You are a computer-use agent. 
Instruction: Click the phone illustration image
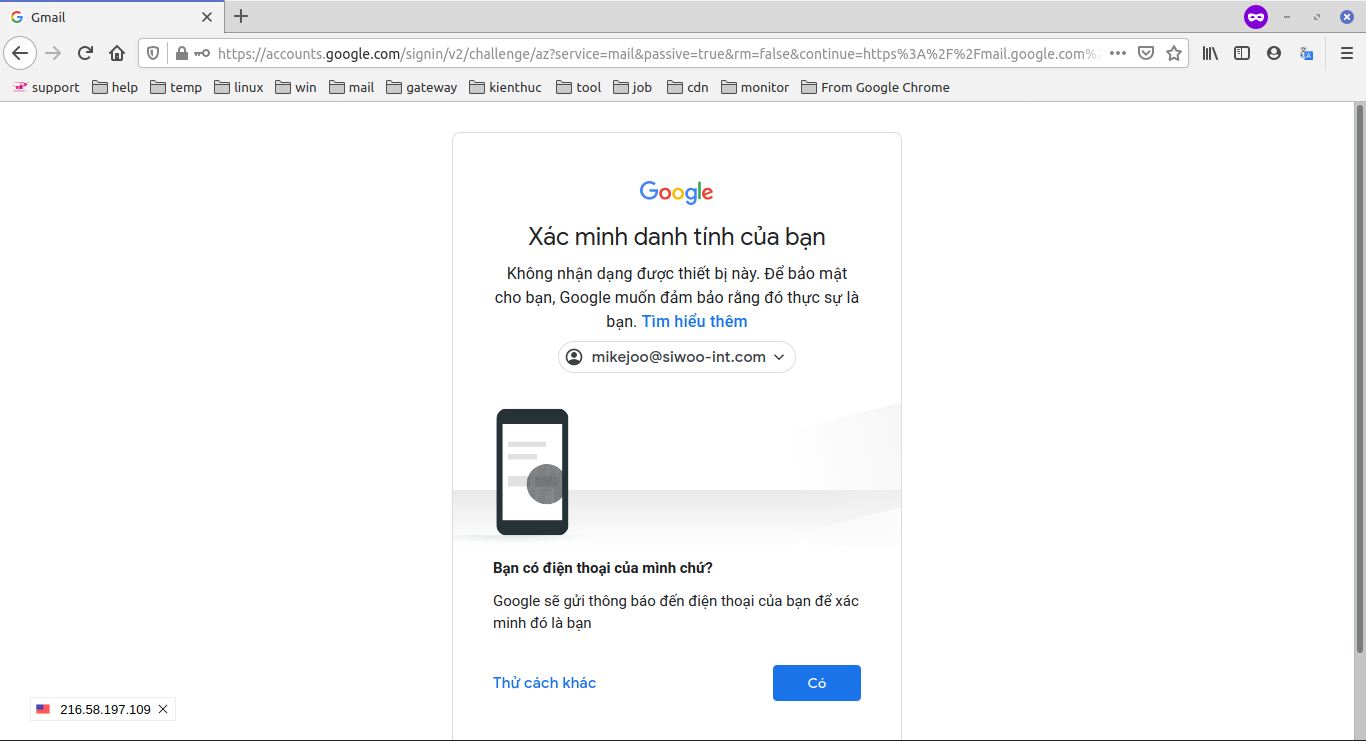click(532, 472)
